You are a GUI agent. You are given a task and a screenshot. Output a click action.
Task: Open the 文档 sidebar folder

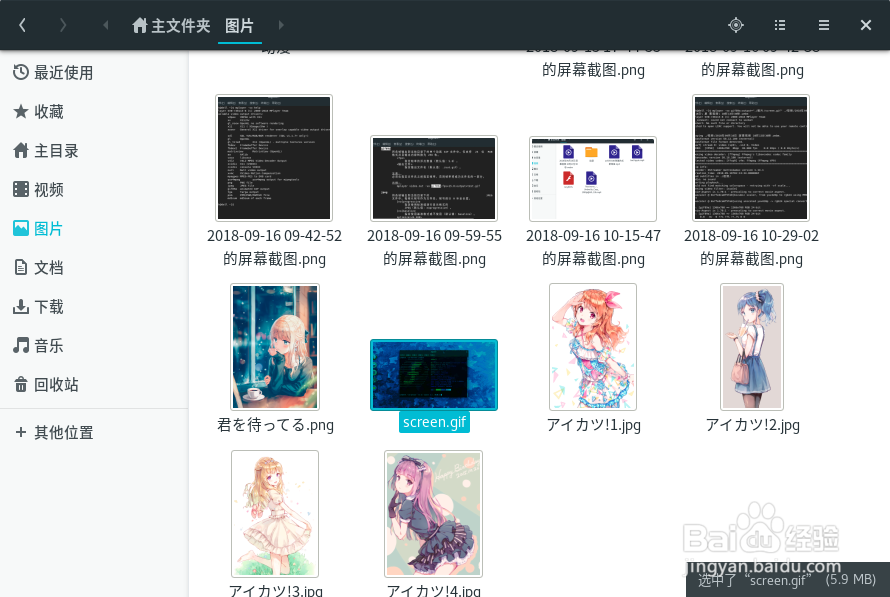click(94, 268)
